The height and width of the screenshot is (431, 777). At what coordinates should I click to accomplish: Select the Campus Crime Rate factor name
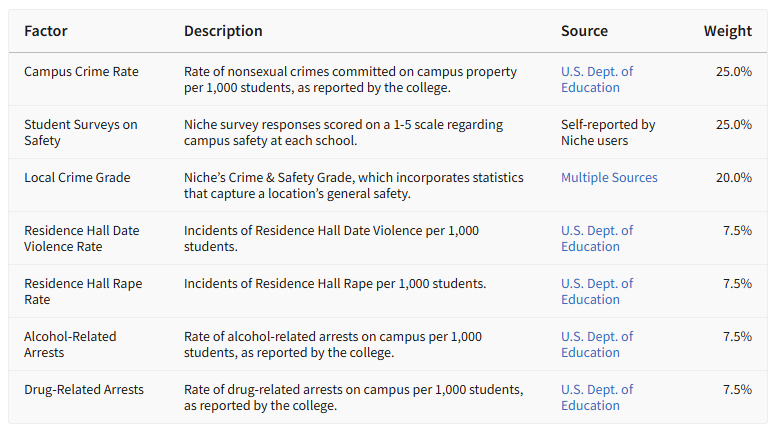[x=81, y=72]
